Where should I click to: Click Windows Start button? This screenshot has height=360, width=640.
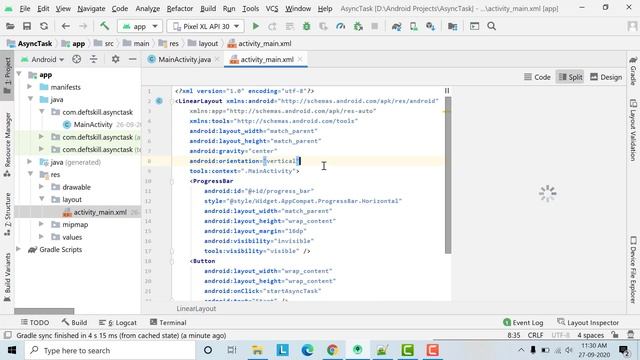coord(12,350)
